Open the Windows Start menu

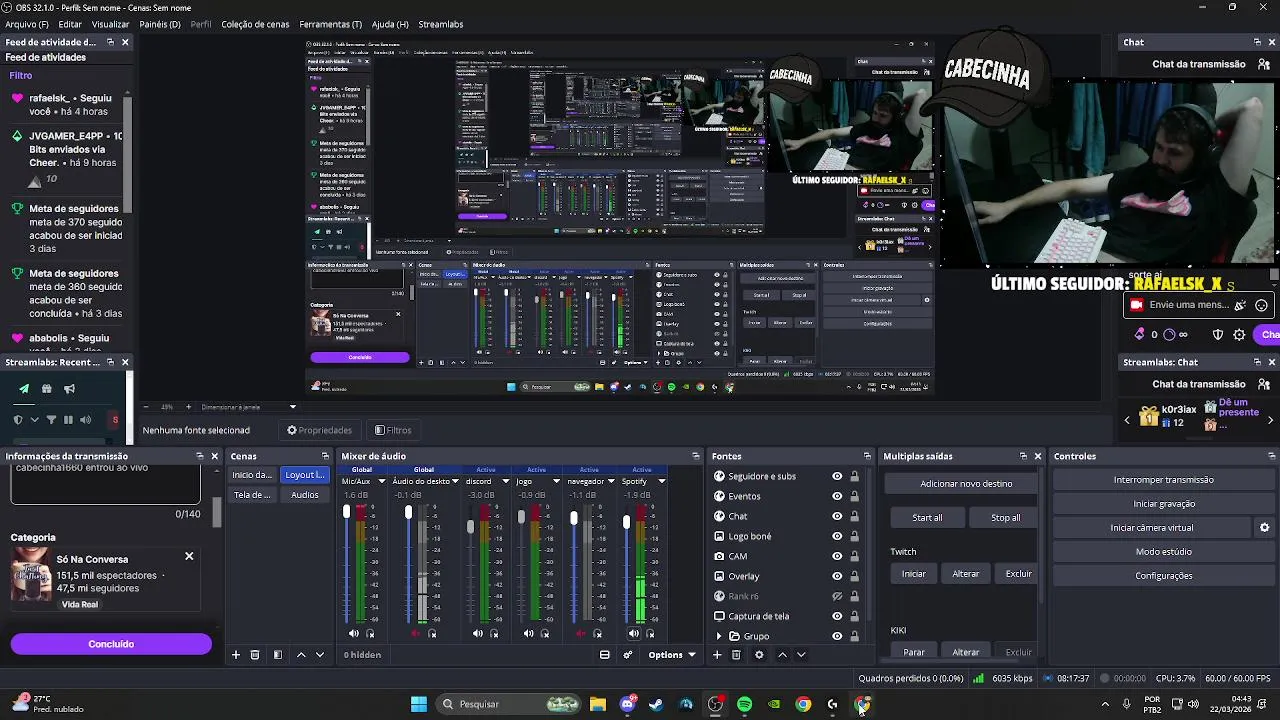419,704
